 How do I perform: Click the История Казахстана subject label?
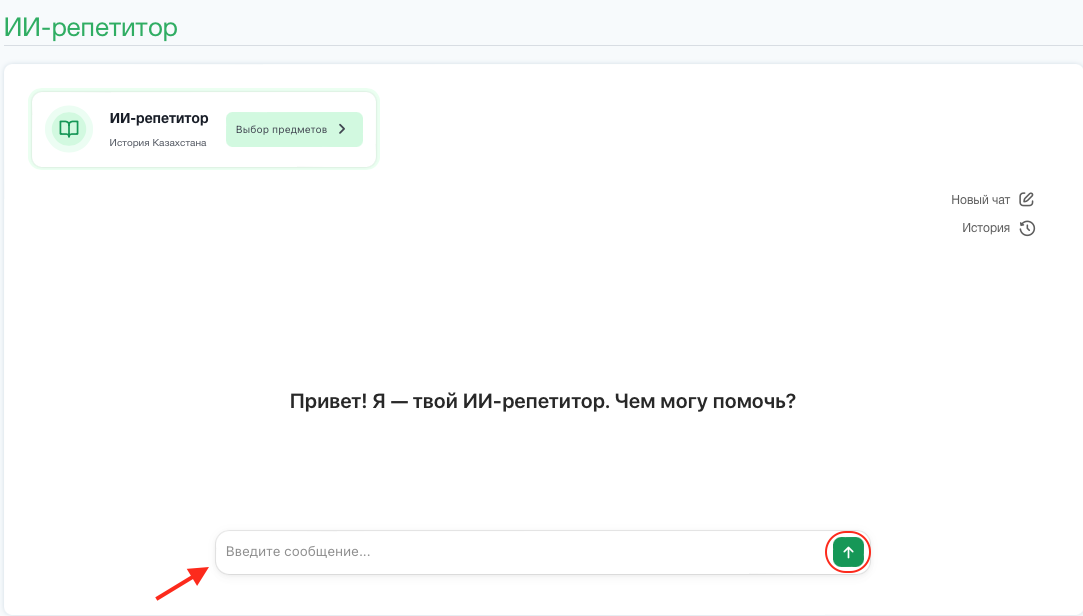(x=157, y=143)
